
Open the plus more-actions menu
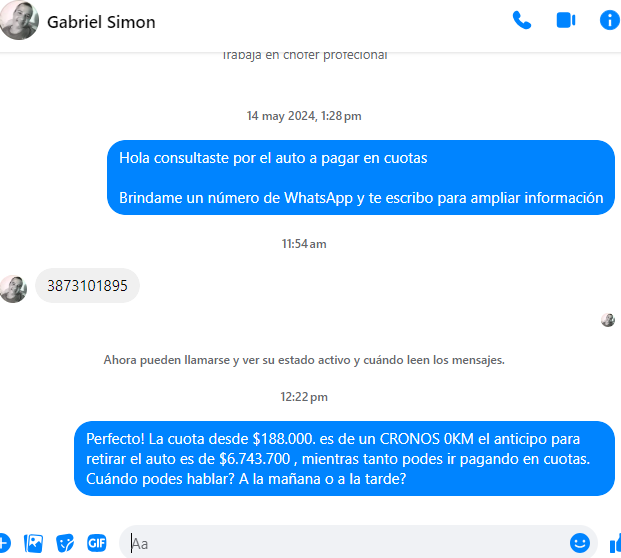tap(4, 543)
